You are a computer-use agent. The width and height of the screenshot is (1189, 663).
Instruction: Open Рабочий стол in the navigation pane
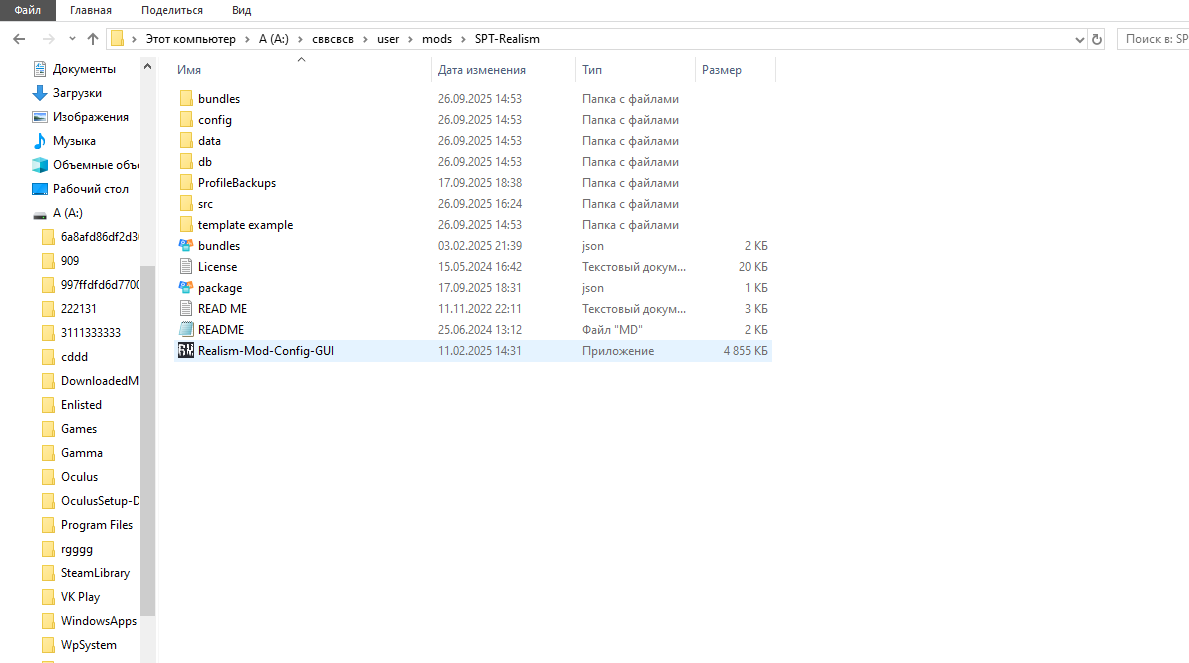coord(90,189)
